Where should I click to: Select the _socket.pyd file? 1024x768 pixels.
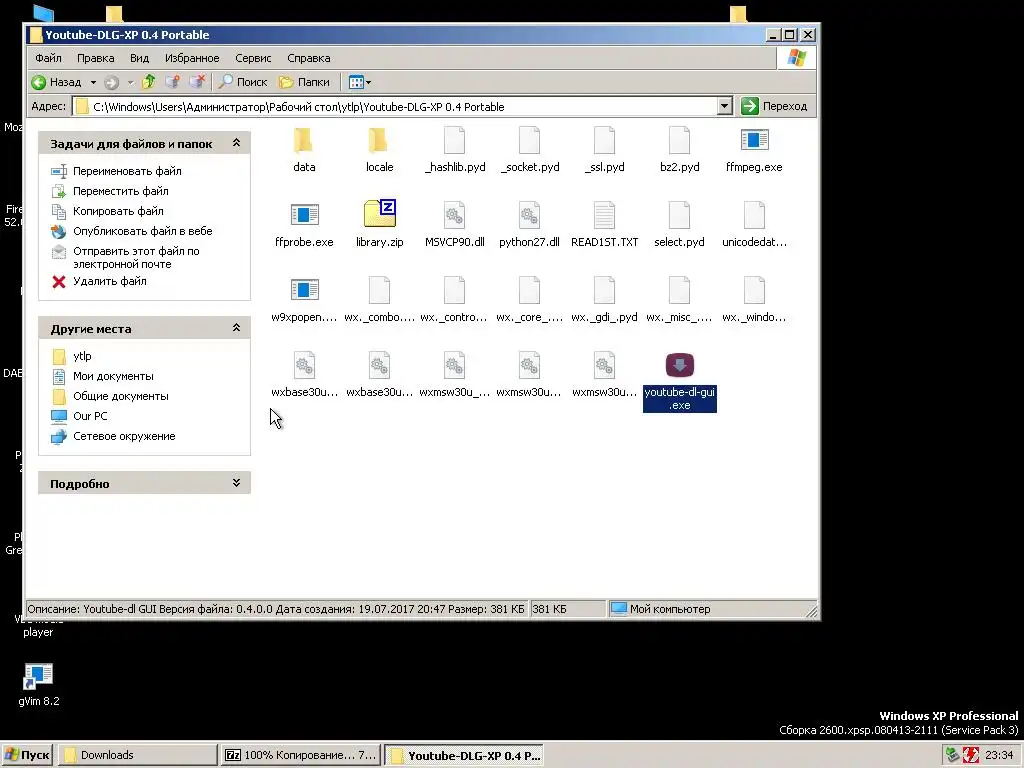530,150
